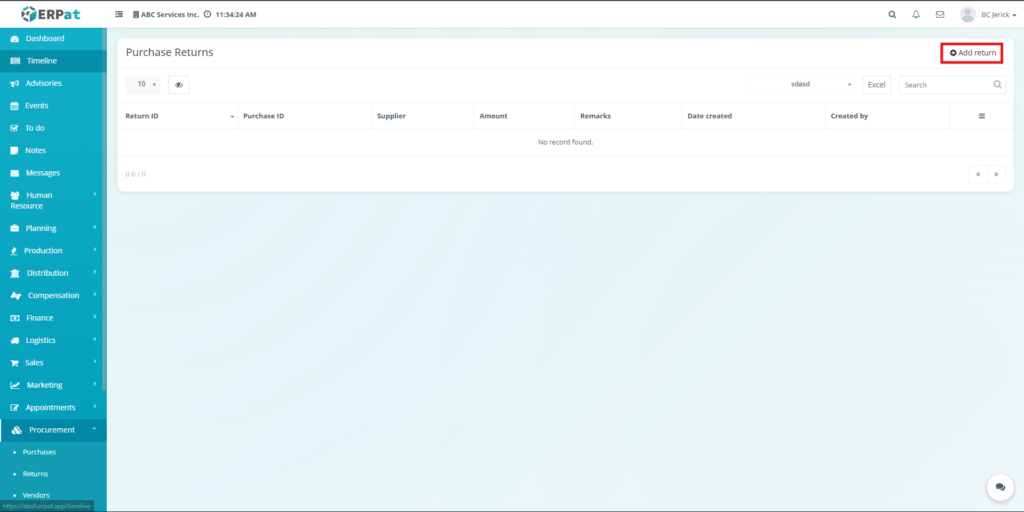This screenshot has height=512, width=1024.
Task: Export the table with Excel button
Action: point(876,85)
